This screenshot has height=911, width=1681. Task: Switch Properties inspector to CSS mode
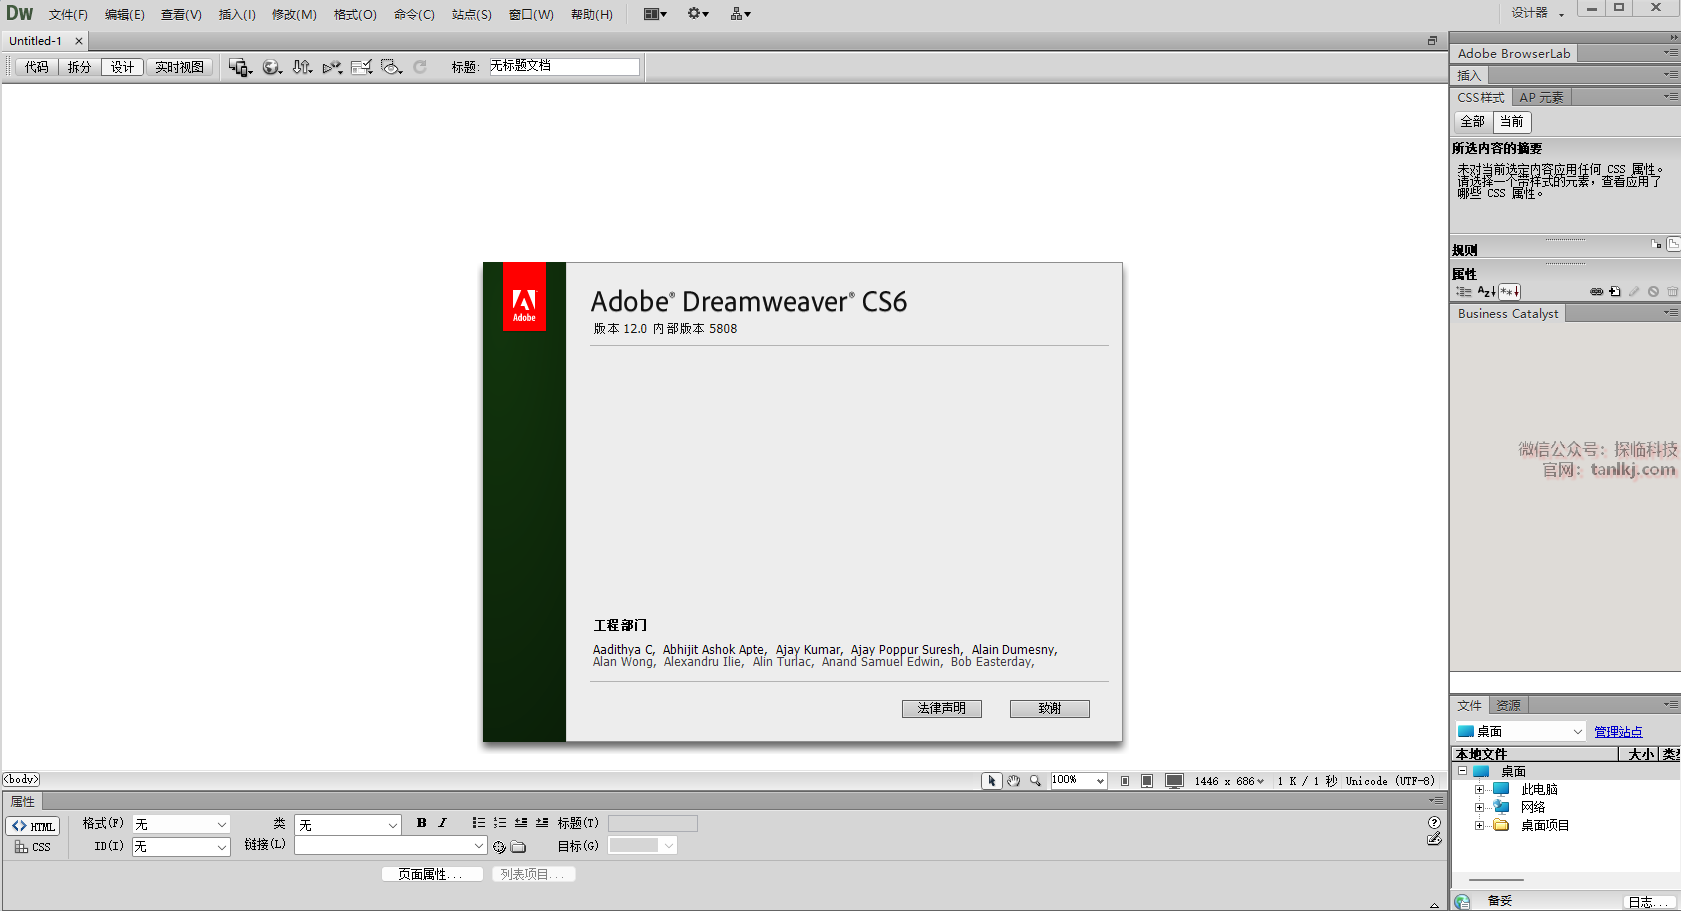pos(33,847)
